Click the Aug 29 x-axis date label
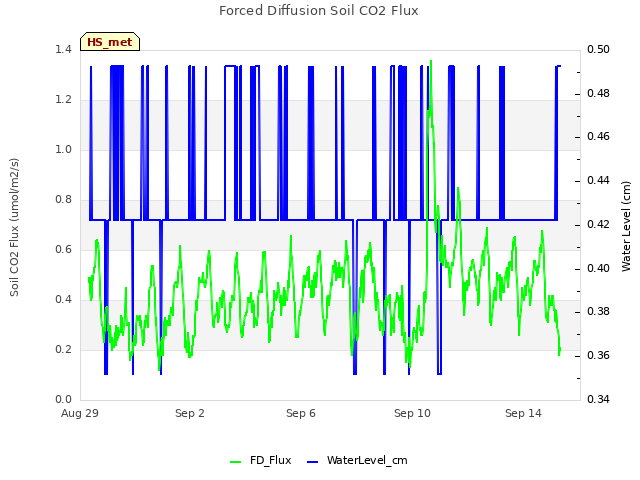640x480 pixels. tap(80, 413)
